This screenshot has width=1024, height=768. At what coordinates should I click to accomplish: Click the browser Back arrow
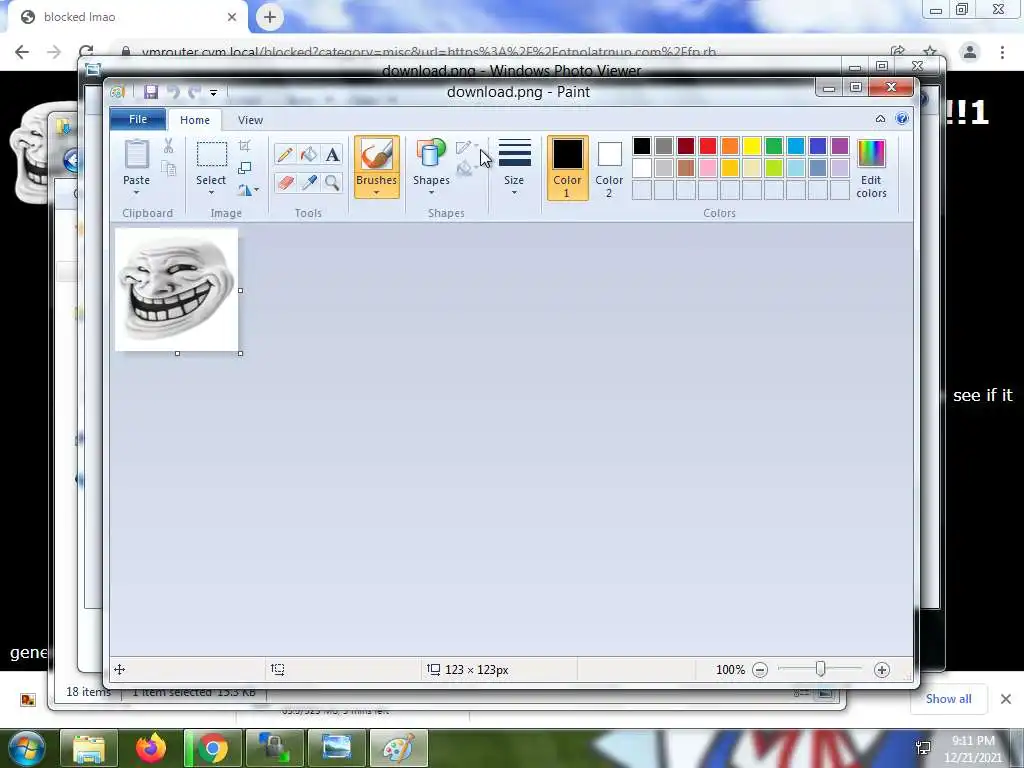coord(22,52)
